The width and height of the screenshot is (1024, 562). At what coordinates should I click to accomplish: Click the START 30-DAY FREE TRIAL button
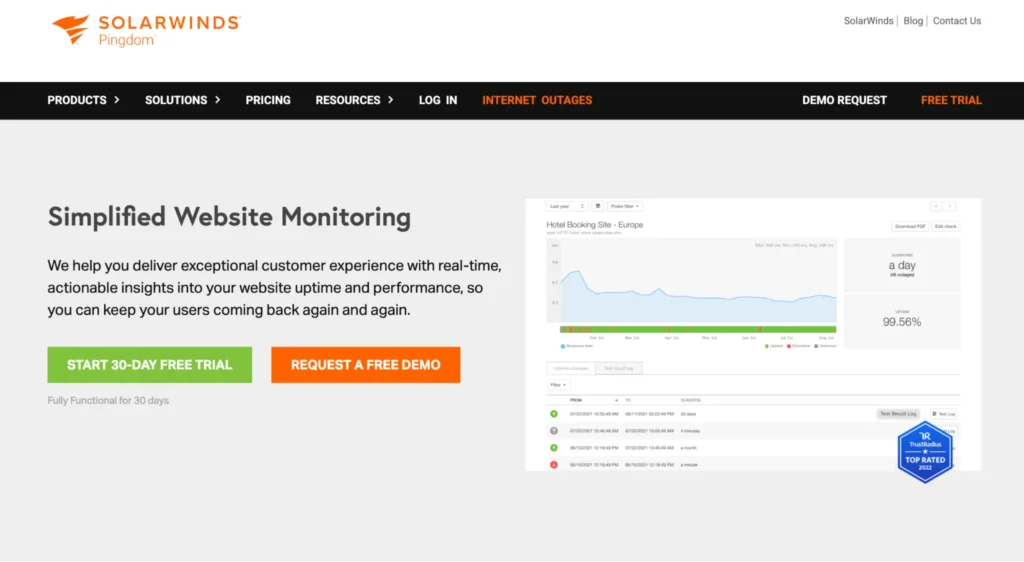pyautogui.click(x=150, y=365)
